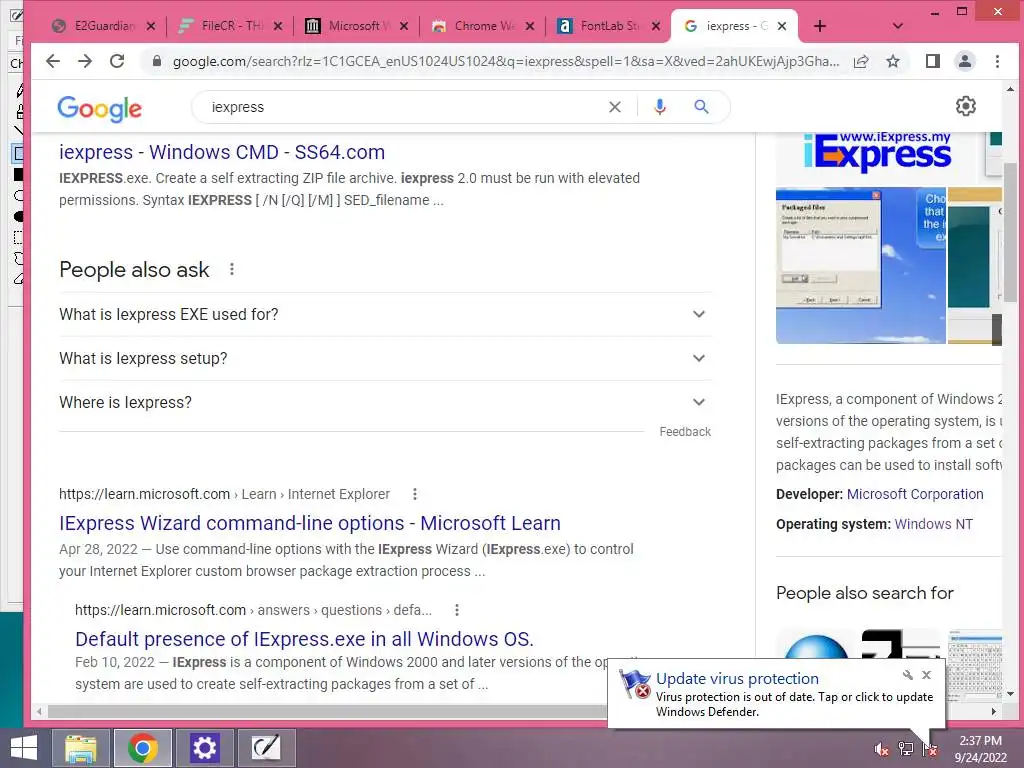Close the E2Guardian tab

(151, 26)
